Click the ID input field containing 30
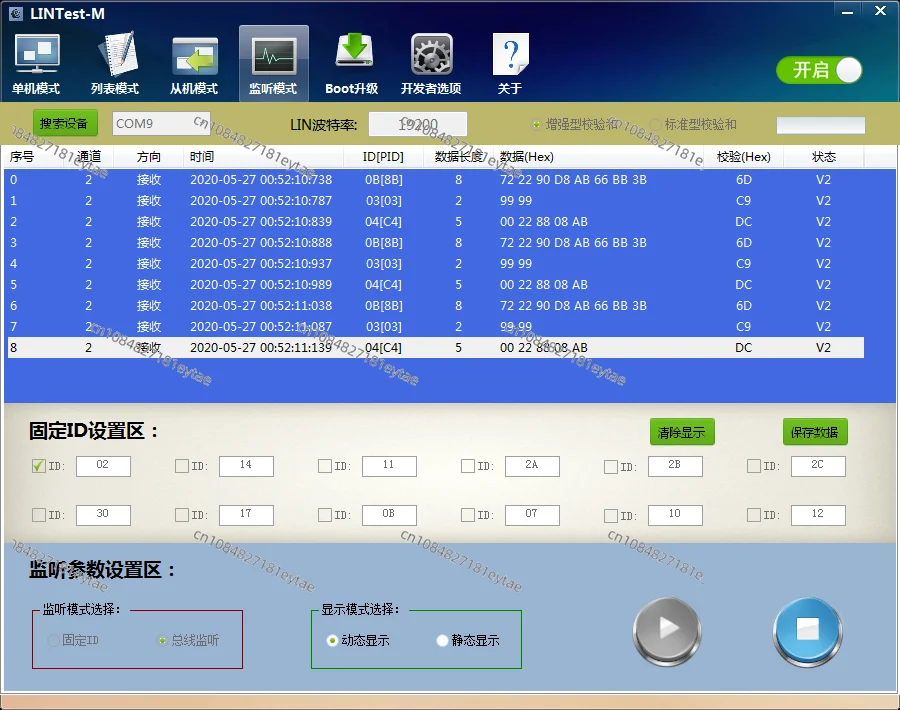Image resolution: width=900 pixels, height=710 pixels. coord(103,515)
